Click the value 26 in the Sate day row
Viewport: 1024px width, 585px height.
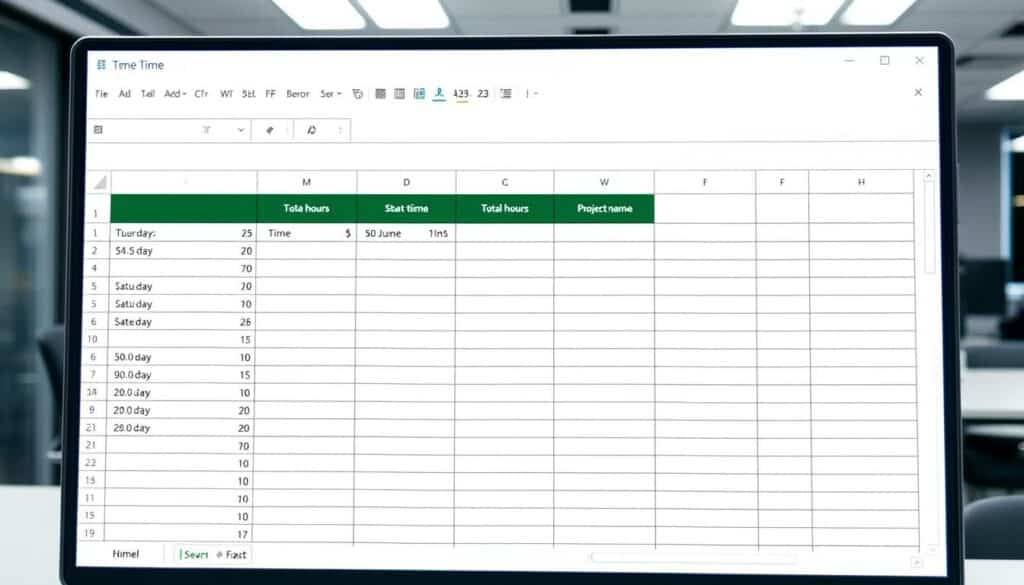tap(246, 322)
